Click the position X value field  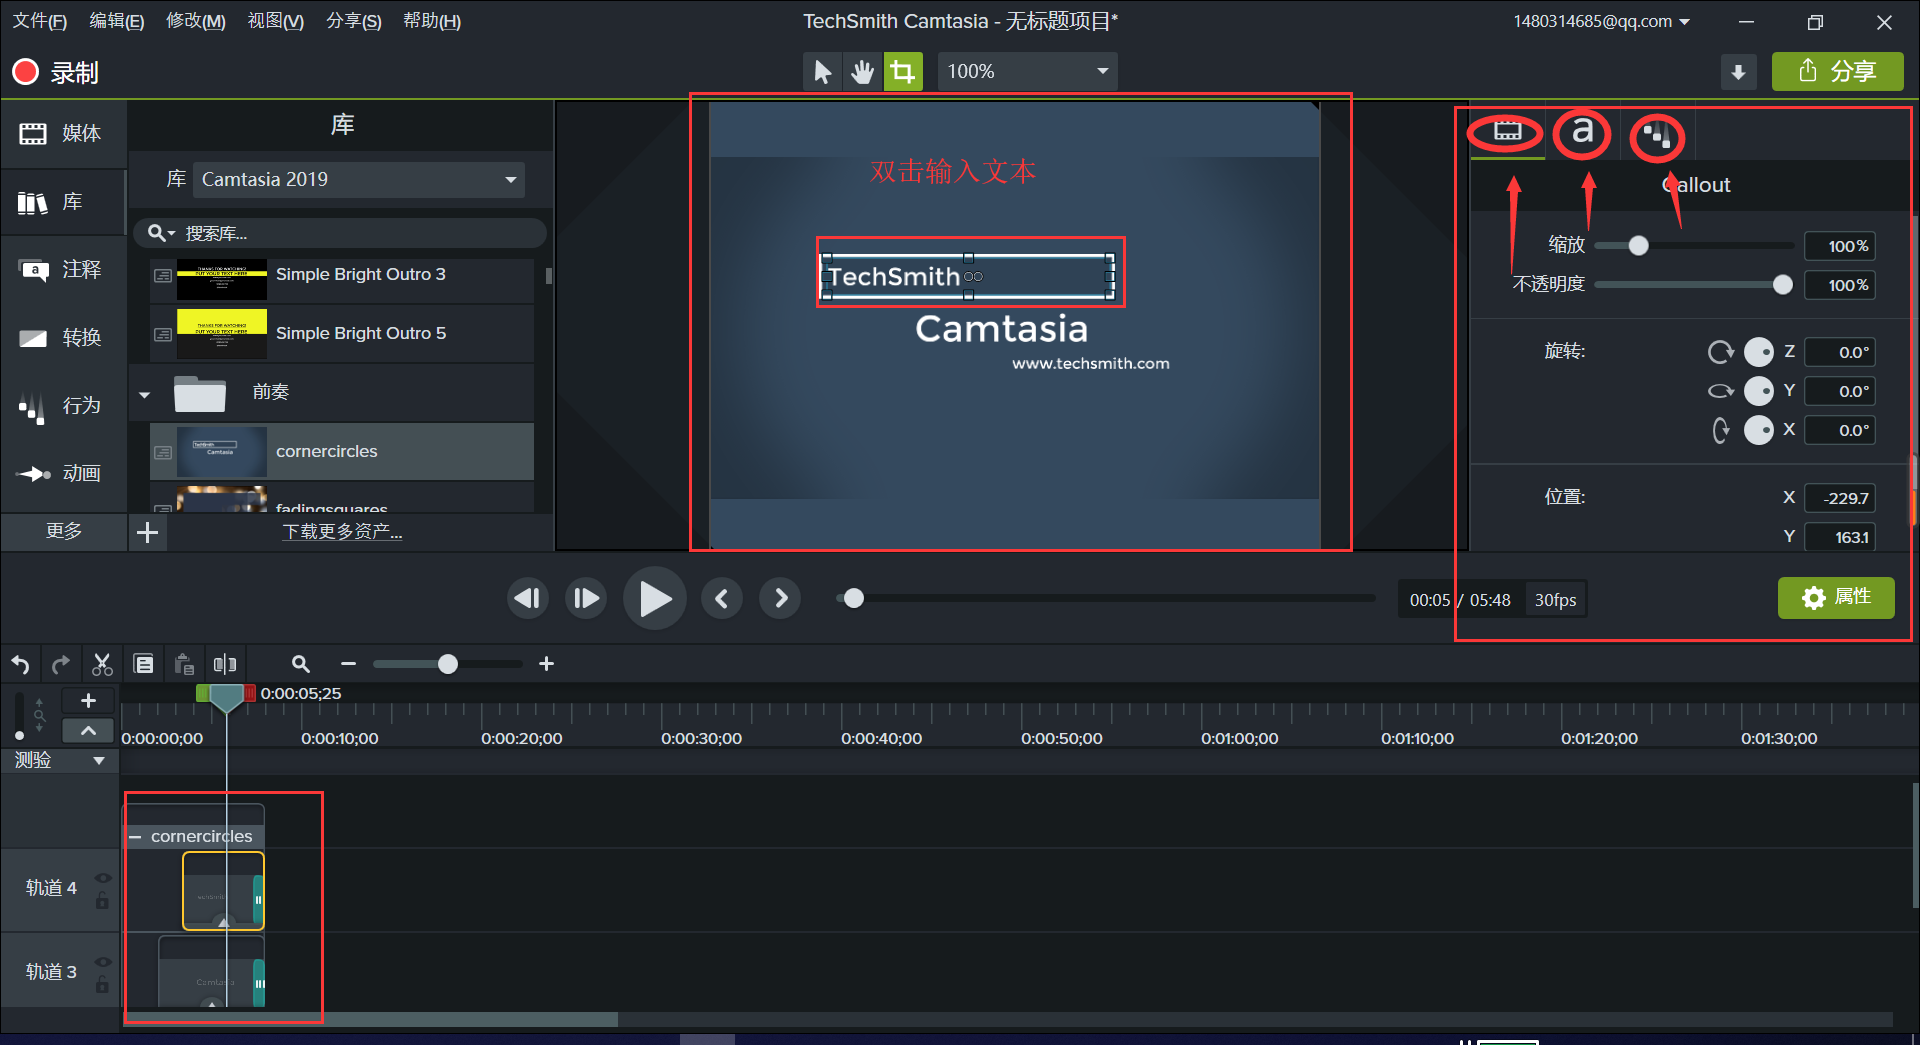pyautogui.click(x=1840, y=498)
